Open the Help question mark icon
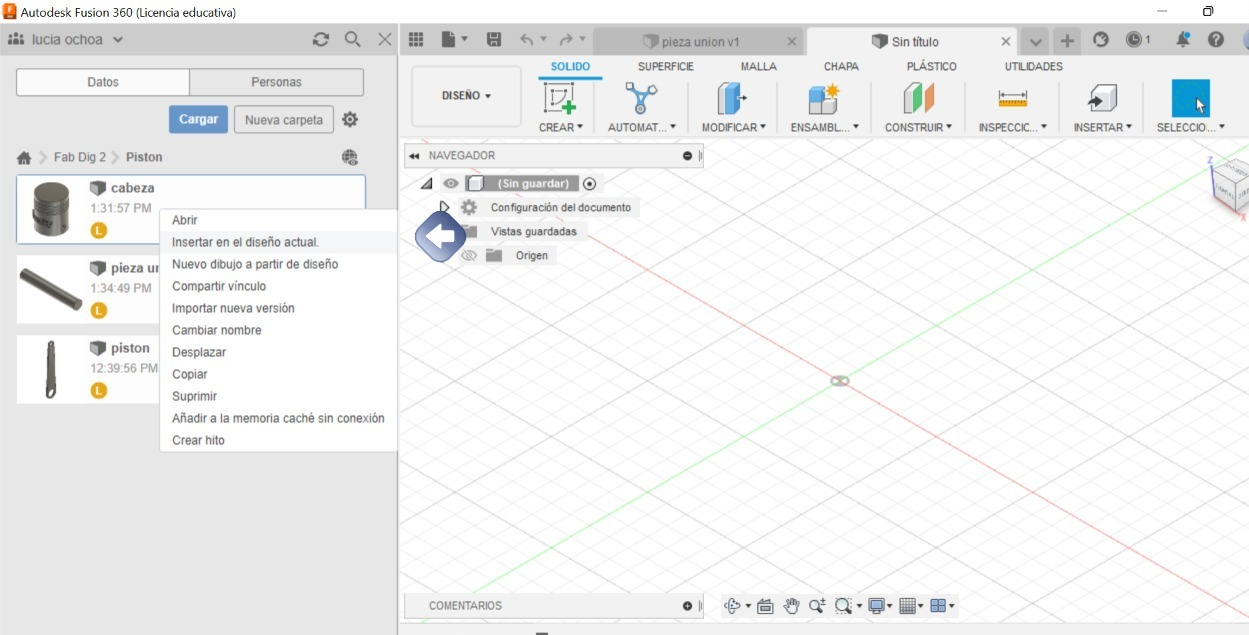Image resolution: width=1249 pixels, height=635 pixels. [1216, 40]
